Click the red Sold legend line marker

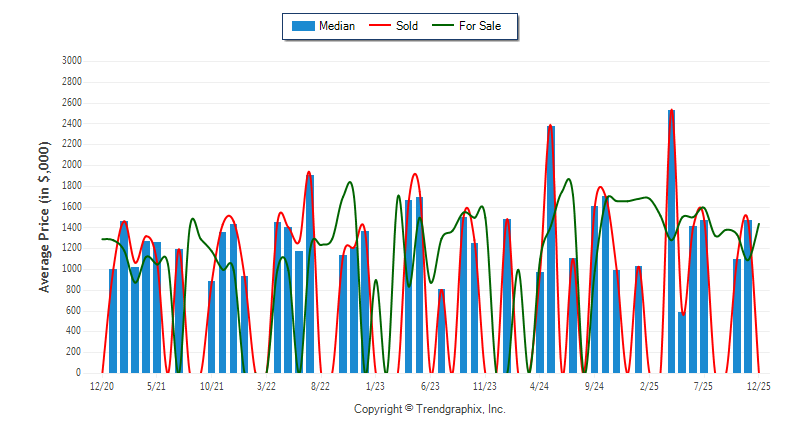pyautogui.click(x=382, y=26)
